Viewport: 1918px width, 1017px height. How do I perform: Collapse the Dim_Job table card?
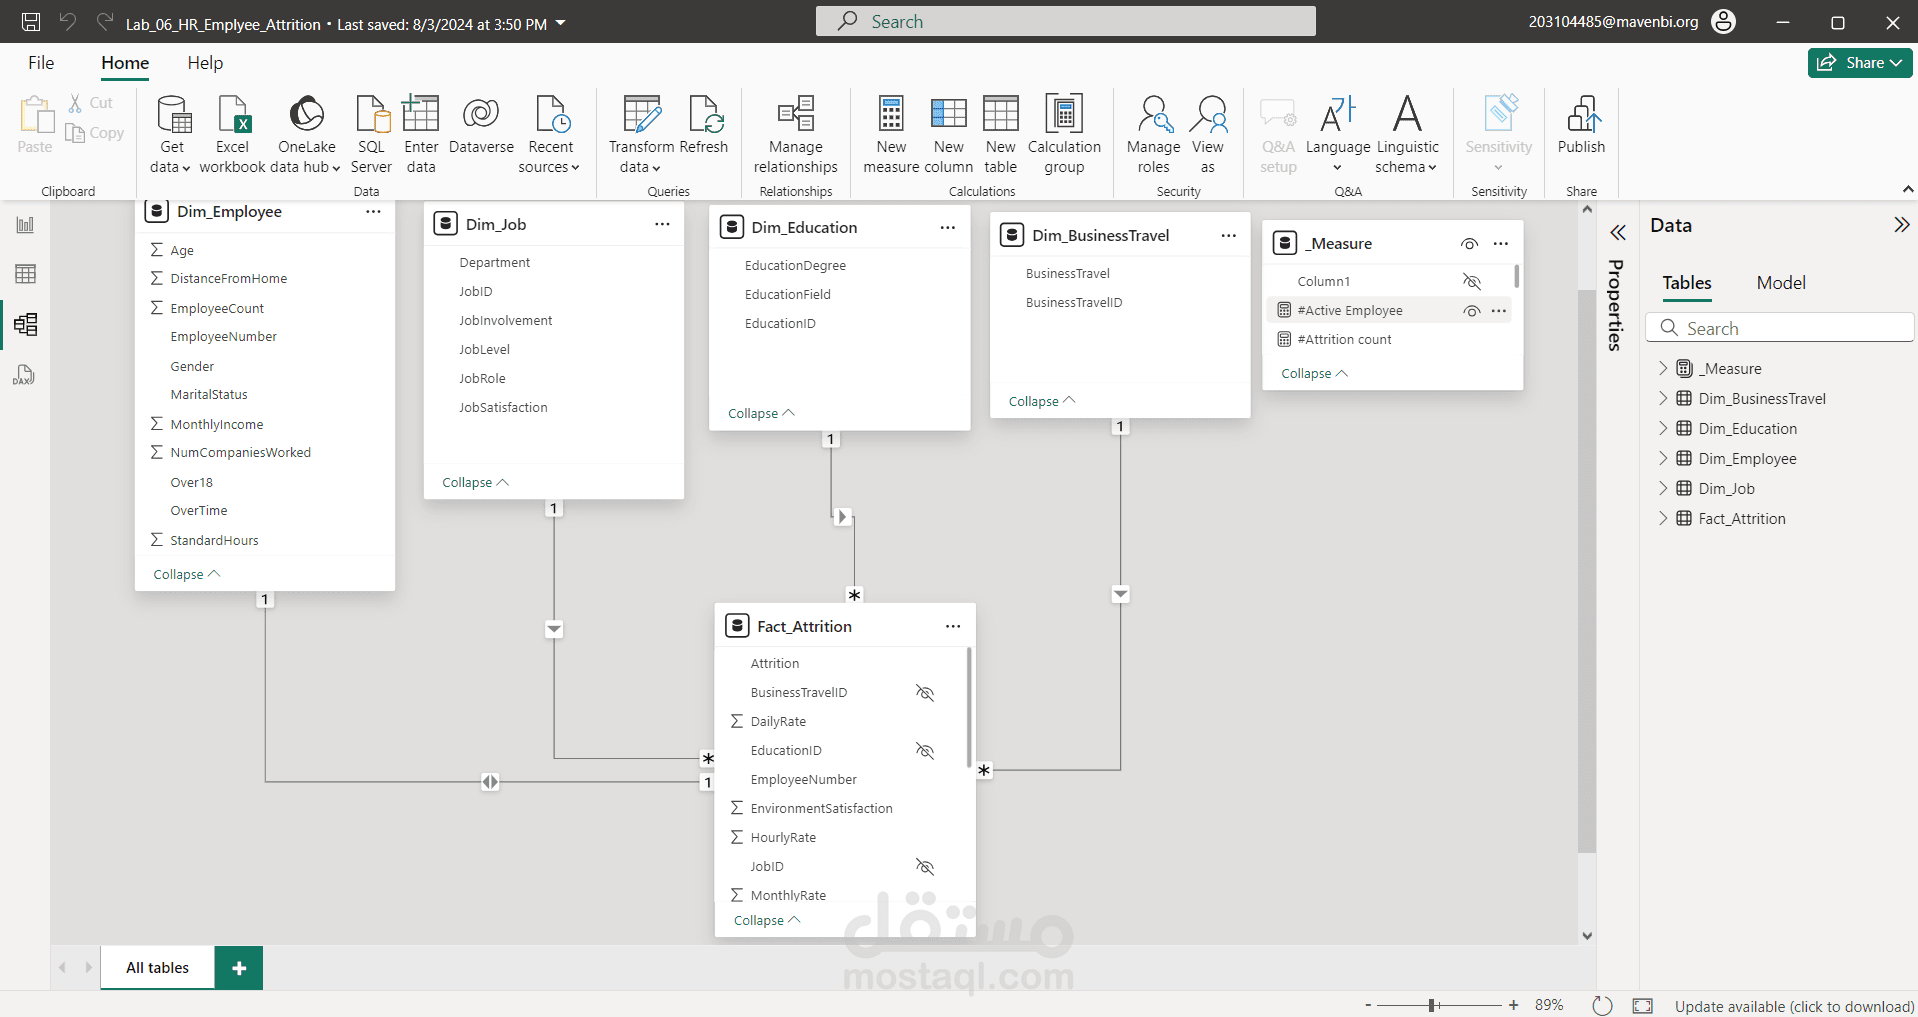(476, 482)
